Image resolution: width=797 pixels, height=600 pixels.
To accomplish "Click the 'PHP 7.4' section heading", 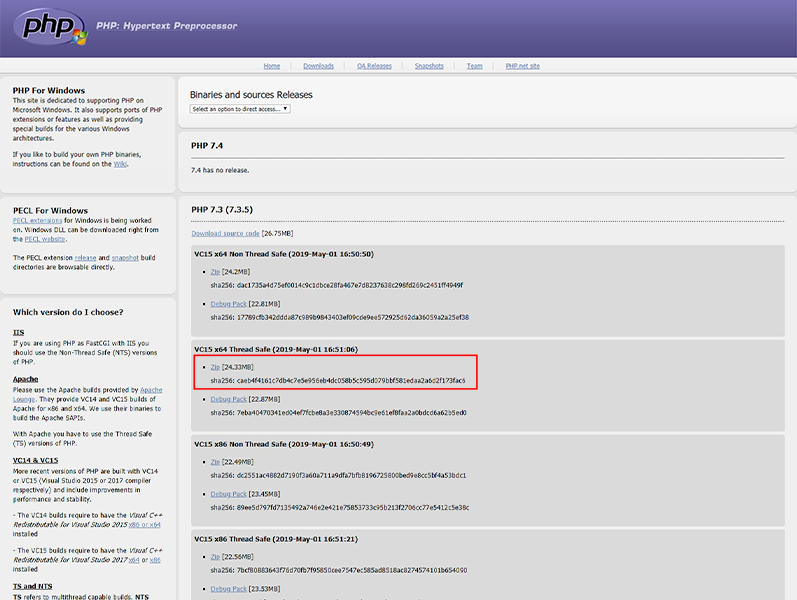I will pyautogui.click(x=207, y=145).
